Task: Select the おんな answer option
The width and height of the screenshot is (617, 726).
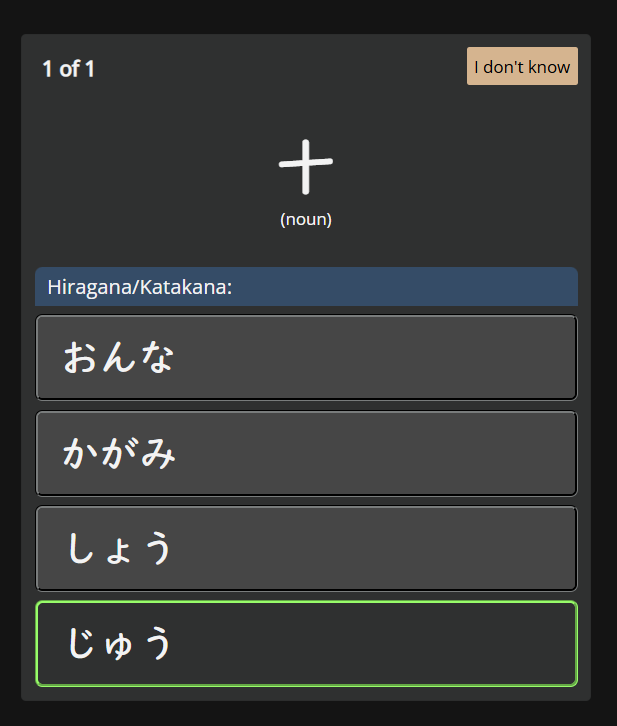Action: (306, 358)
